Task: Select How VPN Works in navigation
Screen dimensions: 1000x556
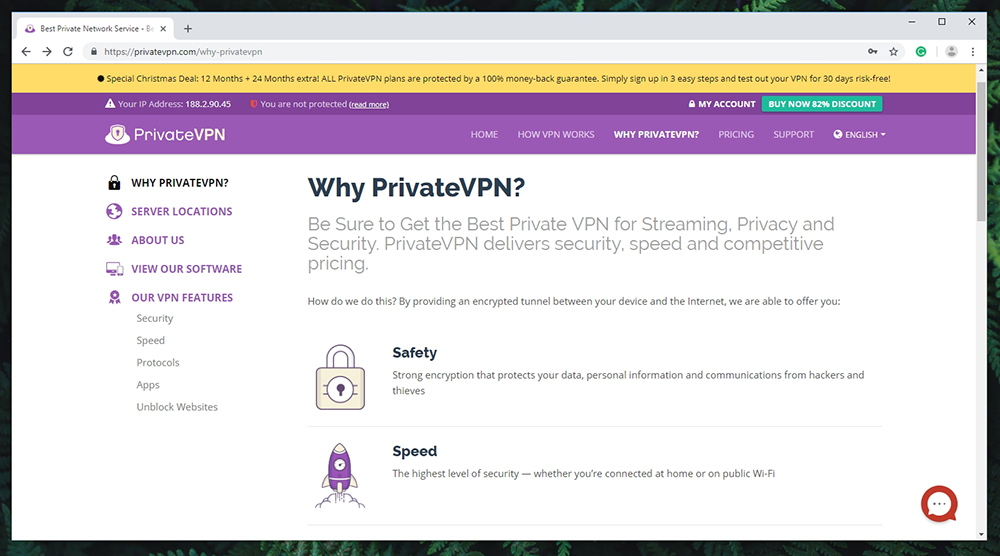Action: [555, 135]
